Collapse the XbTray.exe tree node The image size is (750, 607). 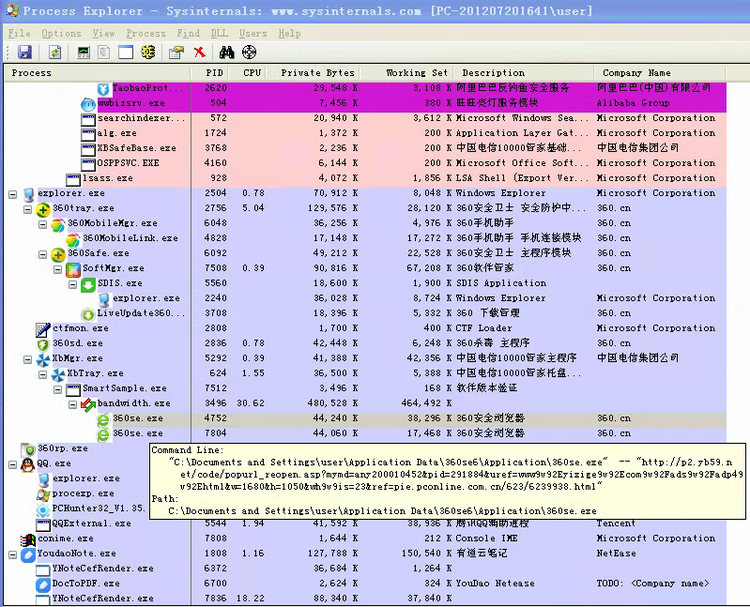(x=43, y=375)
